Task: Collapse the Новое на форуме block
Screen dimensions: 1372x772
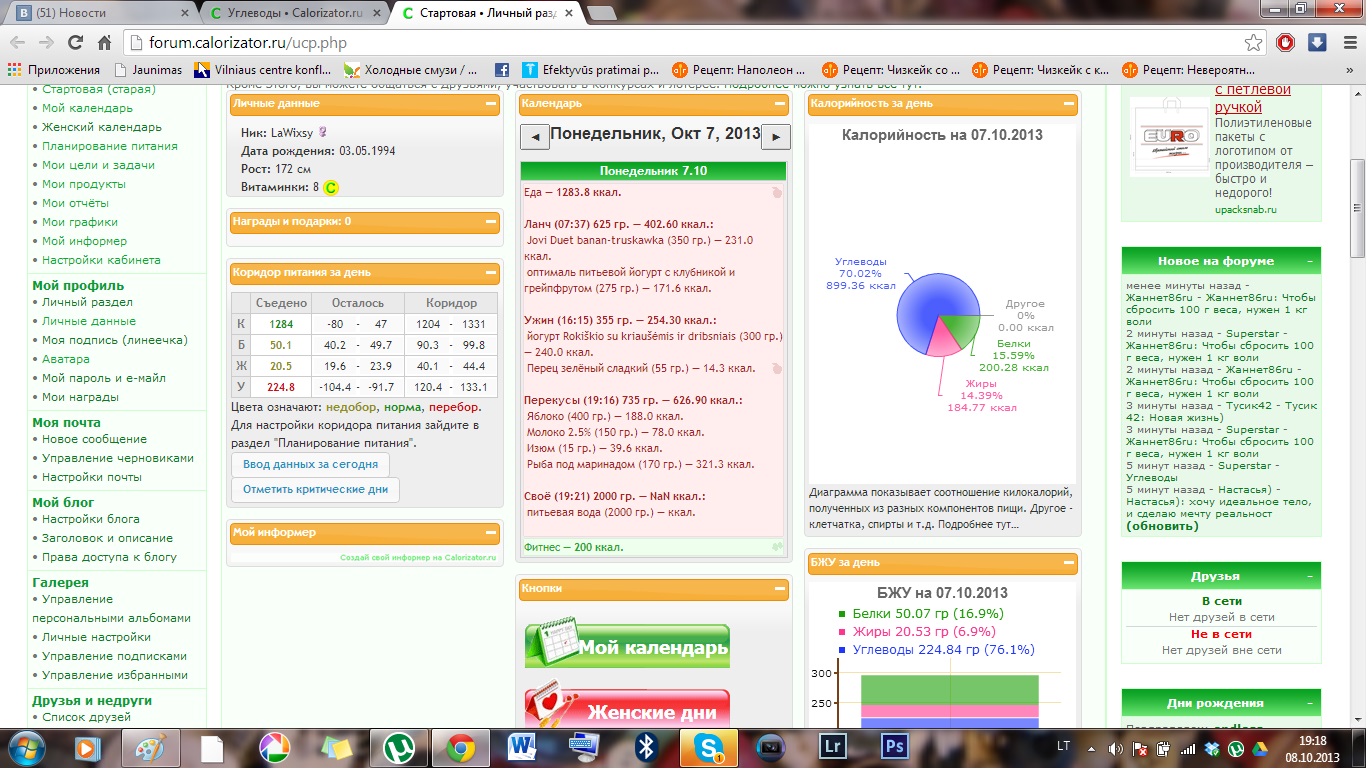Action: [x=1310, y=261]
